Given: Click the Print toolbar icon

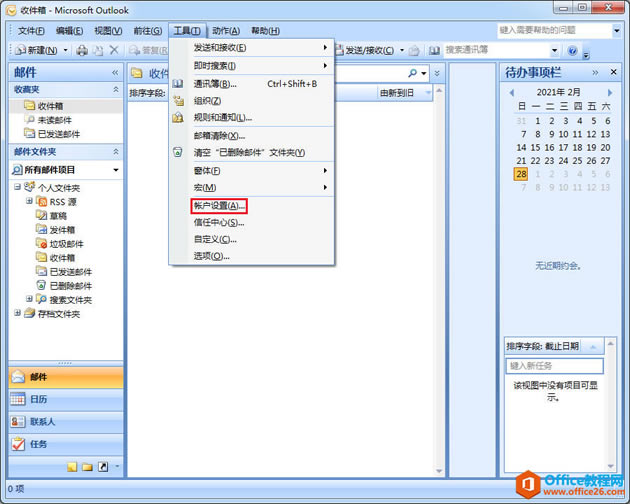Looking at the screenshot, I should pos(82,50).
